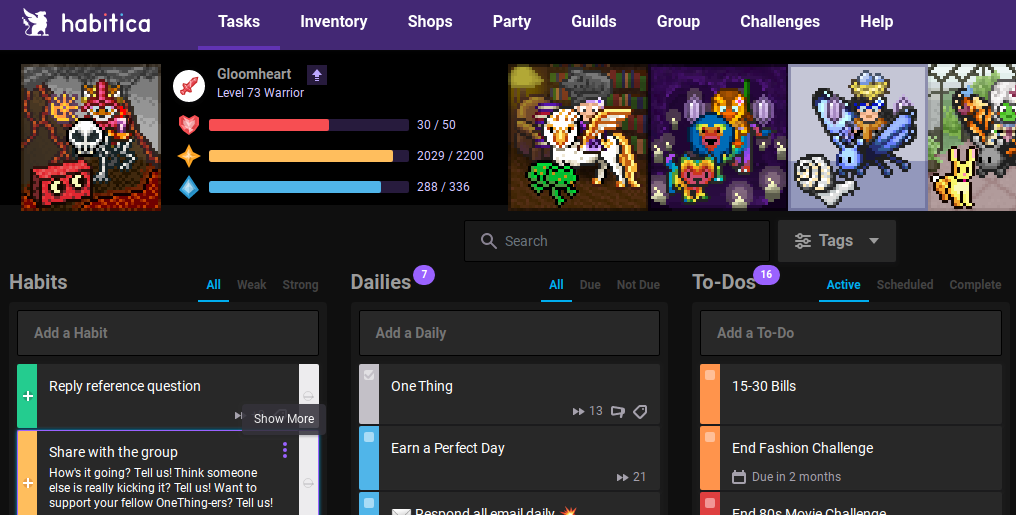Check off Earn a Perfect Day

[x=369, y=437]
